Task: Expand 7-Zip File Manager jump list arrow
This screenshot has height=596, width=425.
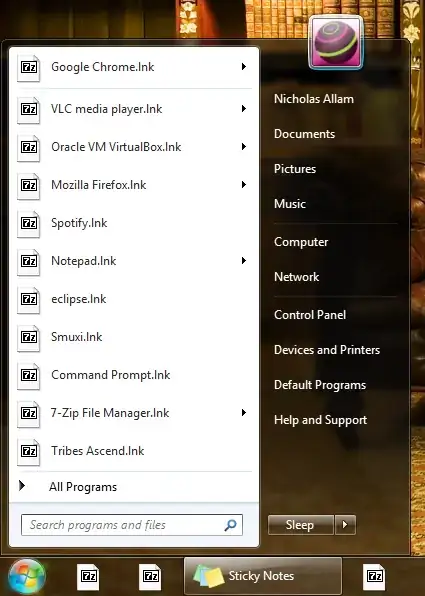Action: click(x=244, y=413)
